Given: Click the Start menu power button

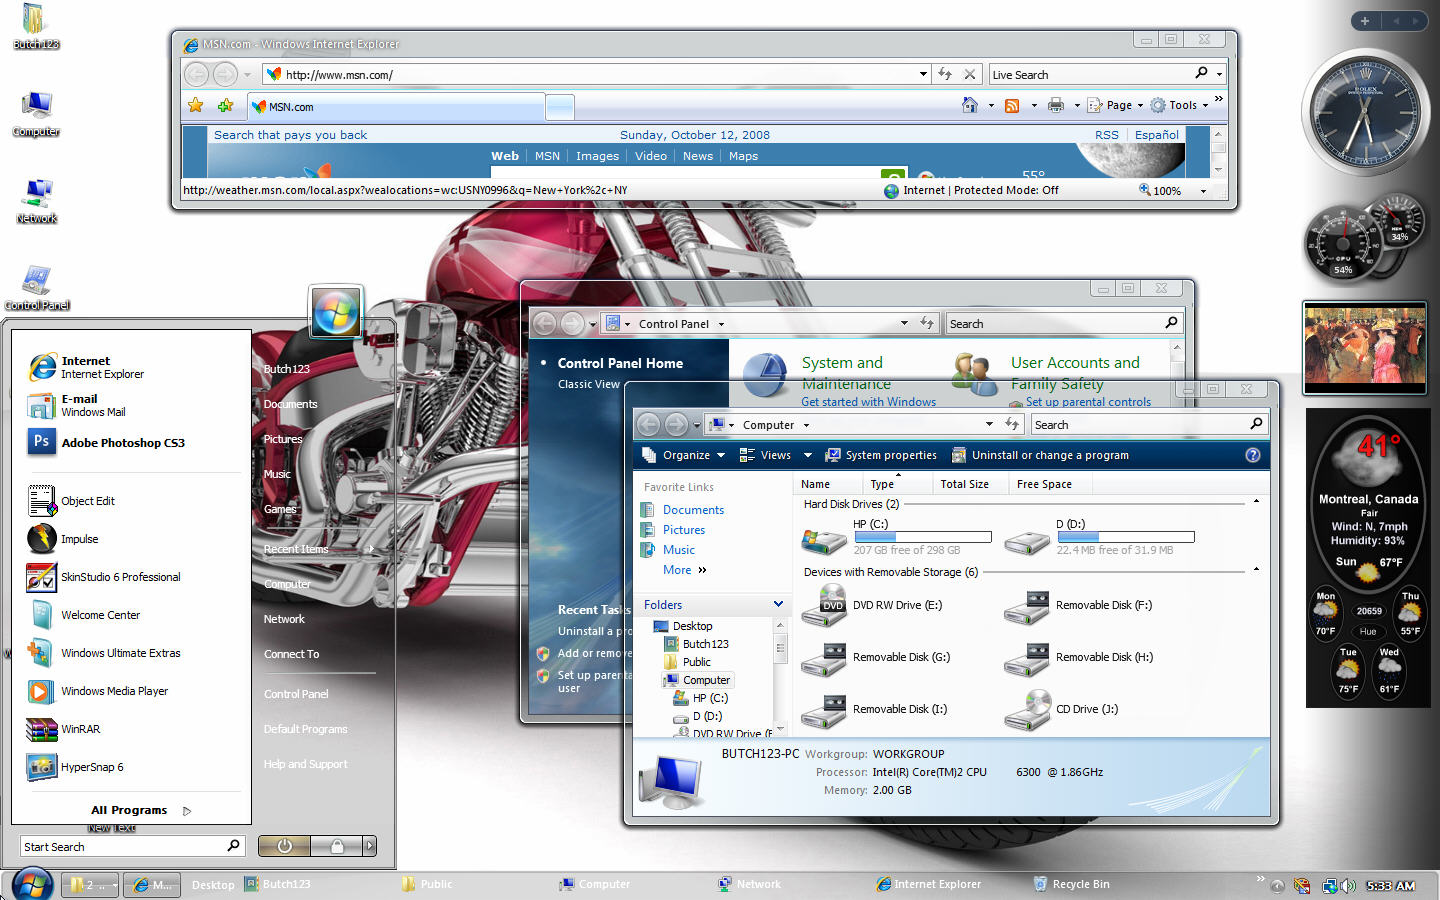Looking at the screenshot, I should [x=284, y=846].
